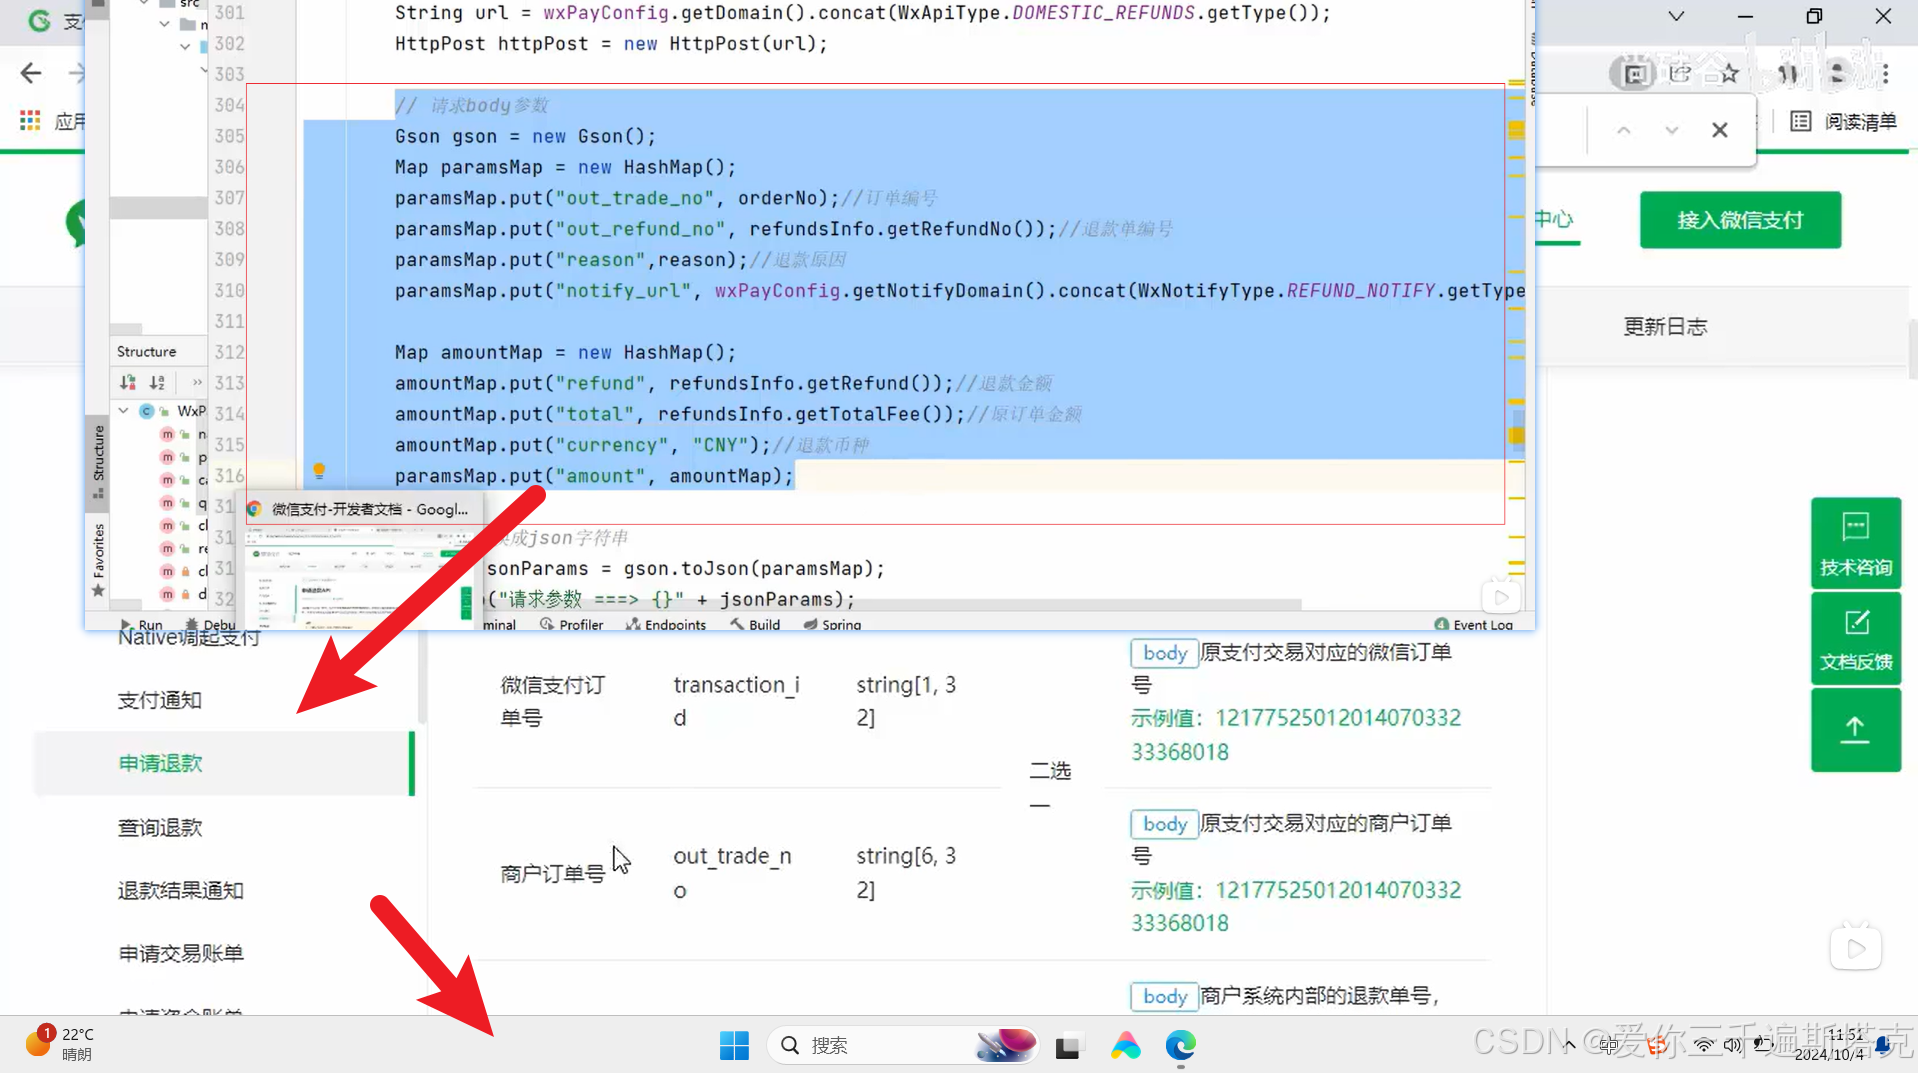Collapse the WxP class node in Structure tree
This screenshot has height=1073, width=1918.
[123, 410]
